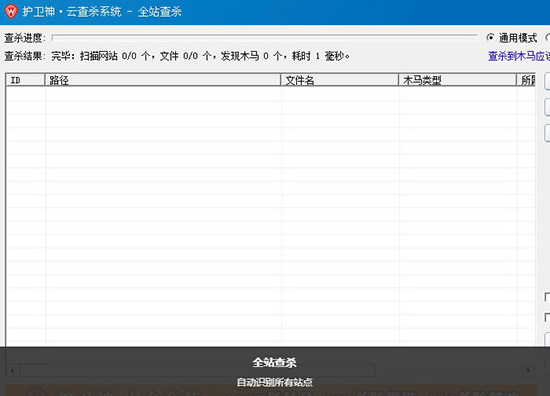Click the cut-off 所属 column header

(526, 80)
